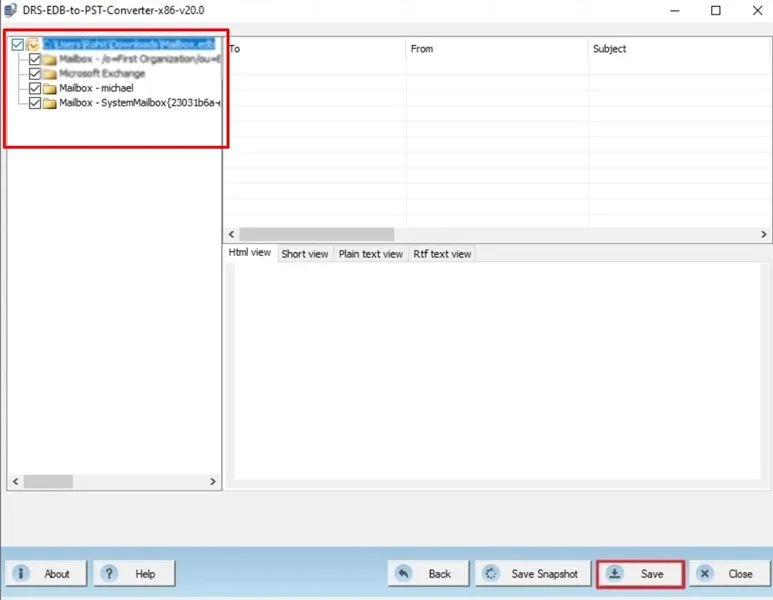Open the About dialog
Image resolution: width=773 pixels, height=600 pixels.
[x=46, y=573]
